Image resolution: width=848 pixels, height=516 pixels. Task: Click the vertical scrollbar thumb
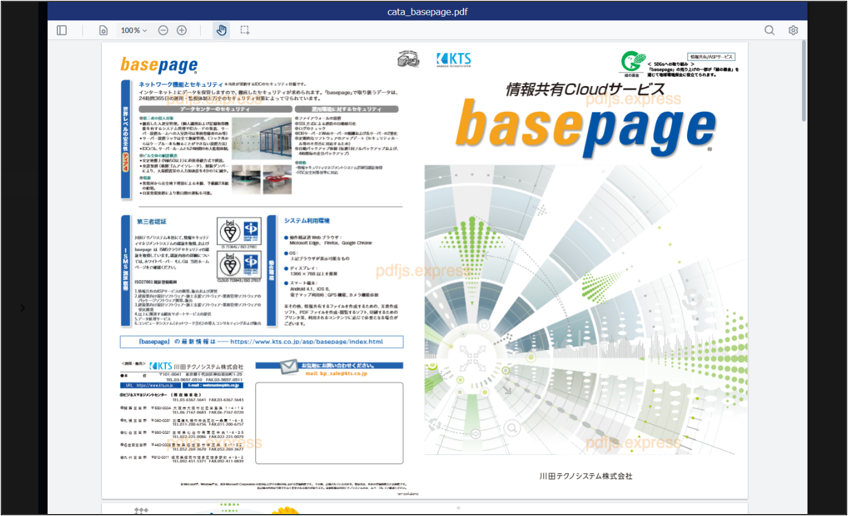pos(804,81)
